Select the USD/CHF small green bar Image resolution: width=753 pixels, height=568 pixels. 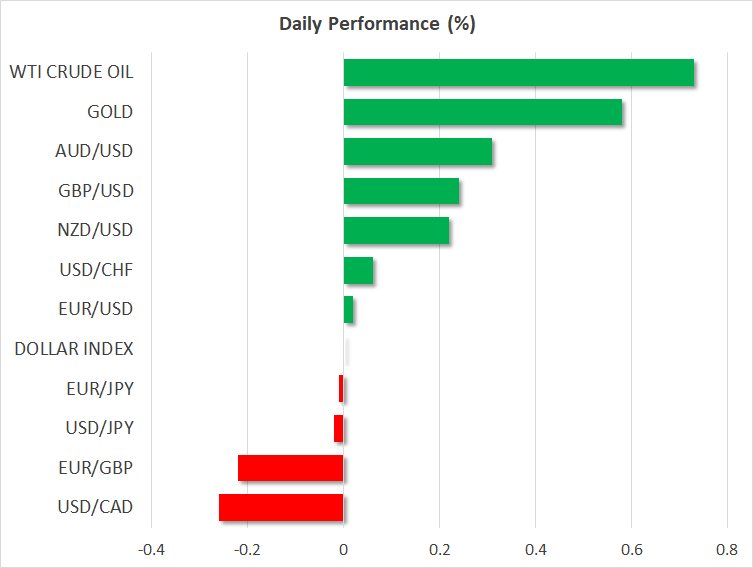[x=358, y=270]
